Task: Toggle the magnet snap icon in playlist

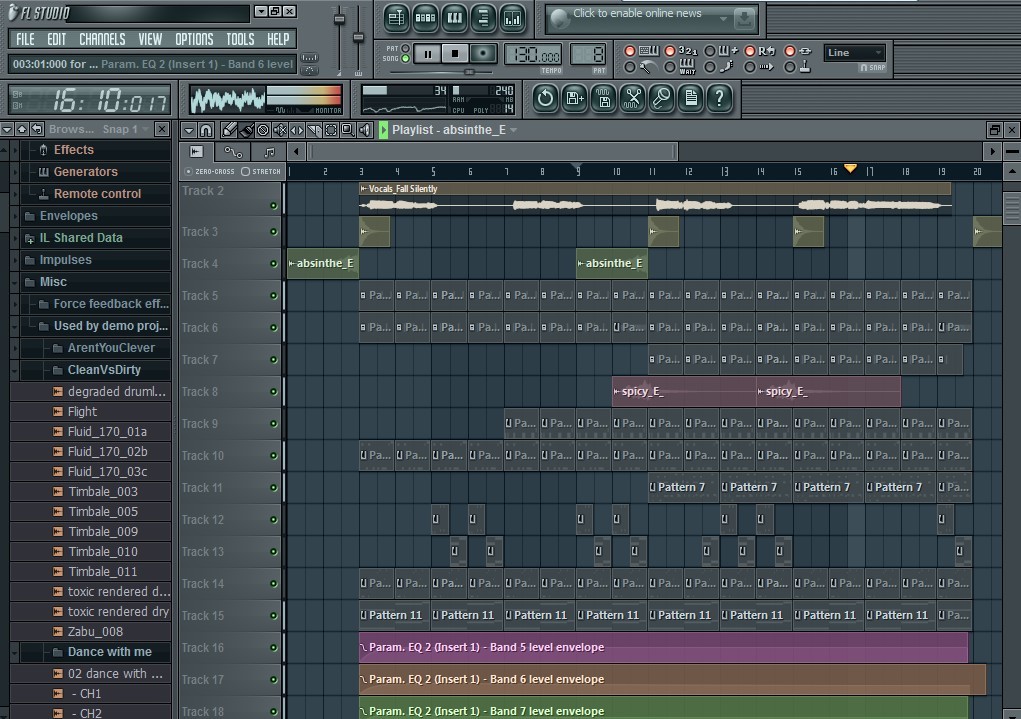Action: (x=206, y=130)
